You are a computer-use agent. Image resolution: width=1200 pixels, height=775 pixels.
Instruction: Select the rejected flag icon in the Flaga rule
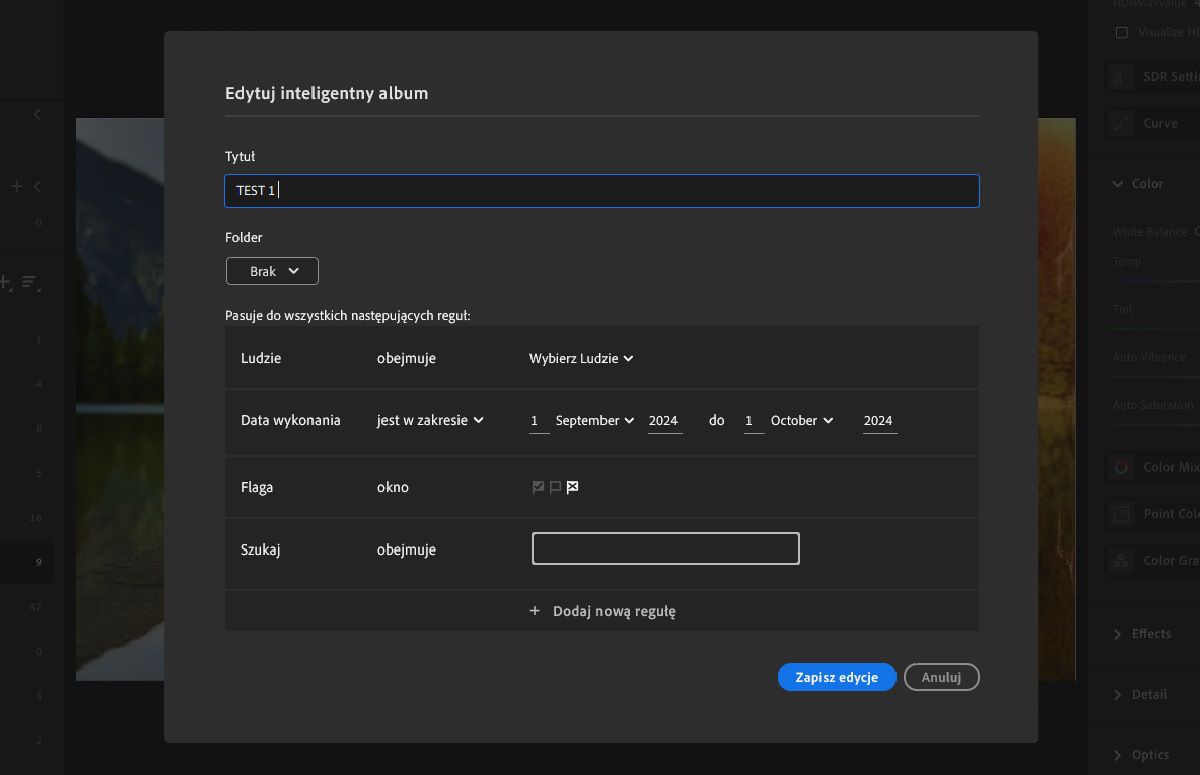point(572,487)
